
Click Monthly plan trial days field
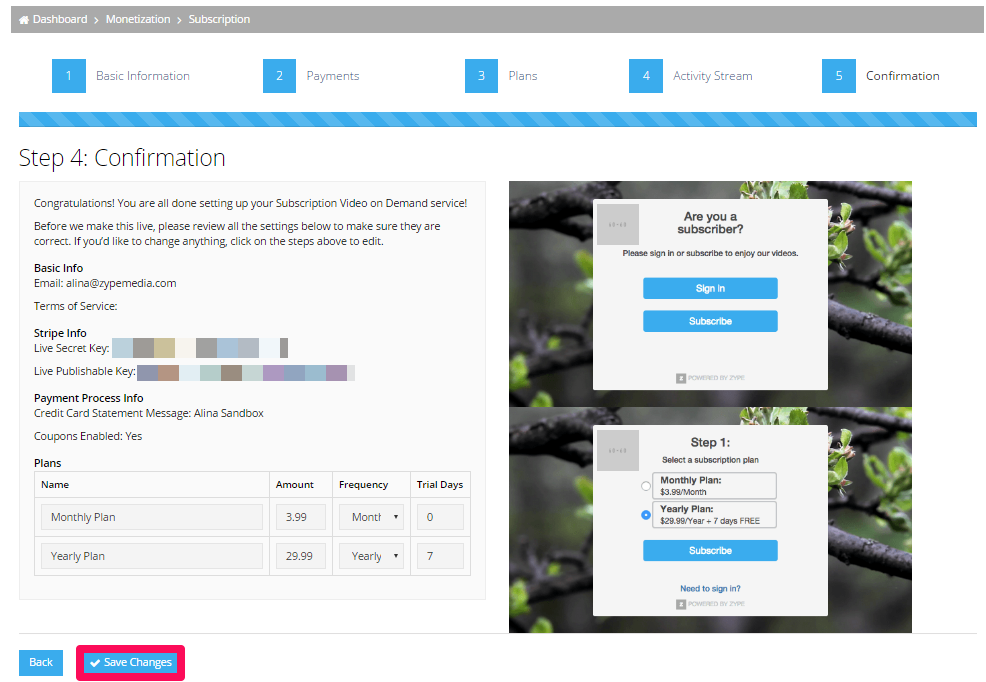(x=440, y=517)
